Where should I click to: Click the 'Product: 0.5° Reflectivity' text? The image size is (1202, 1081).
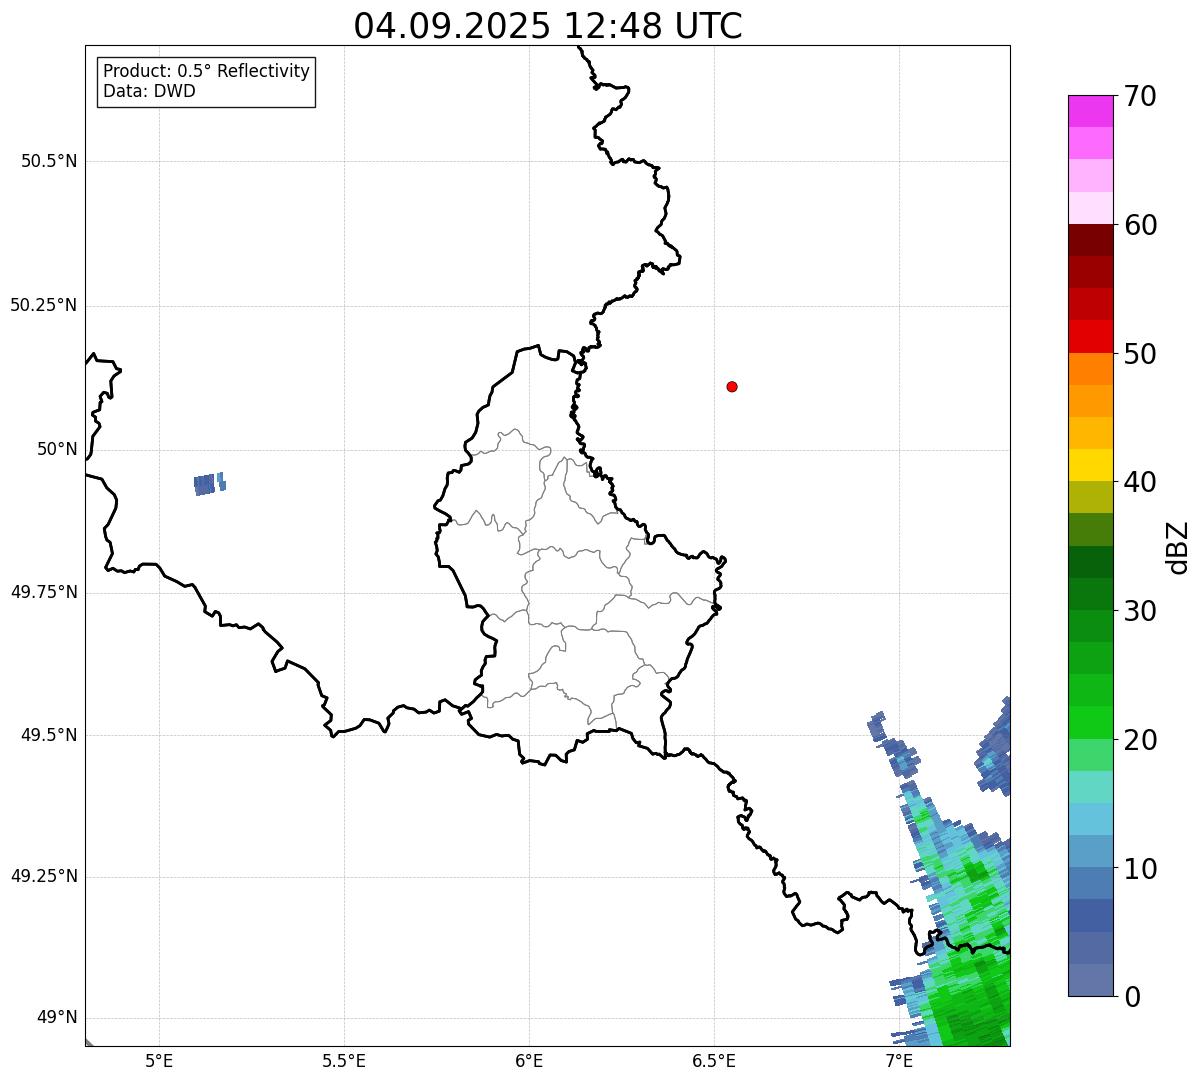(206, 72)
